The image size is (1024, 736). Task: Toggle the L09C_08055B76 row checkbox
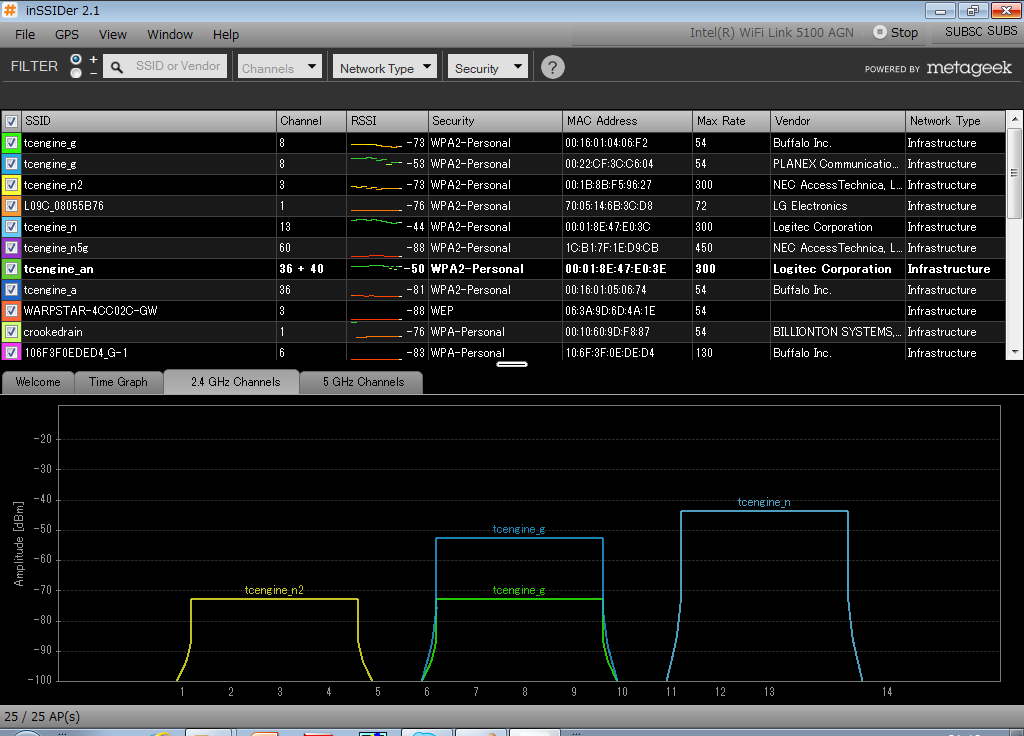click(x=11, y=206)
